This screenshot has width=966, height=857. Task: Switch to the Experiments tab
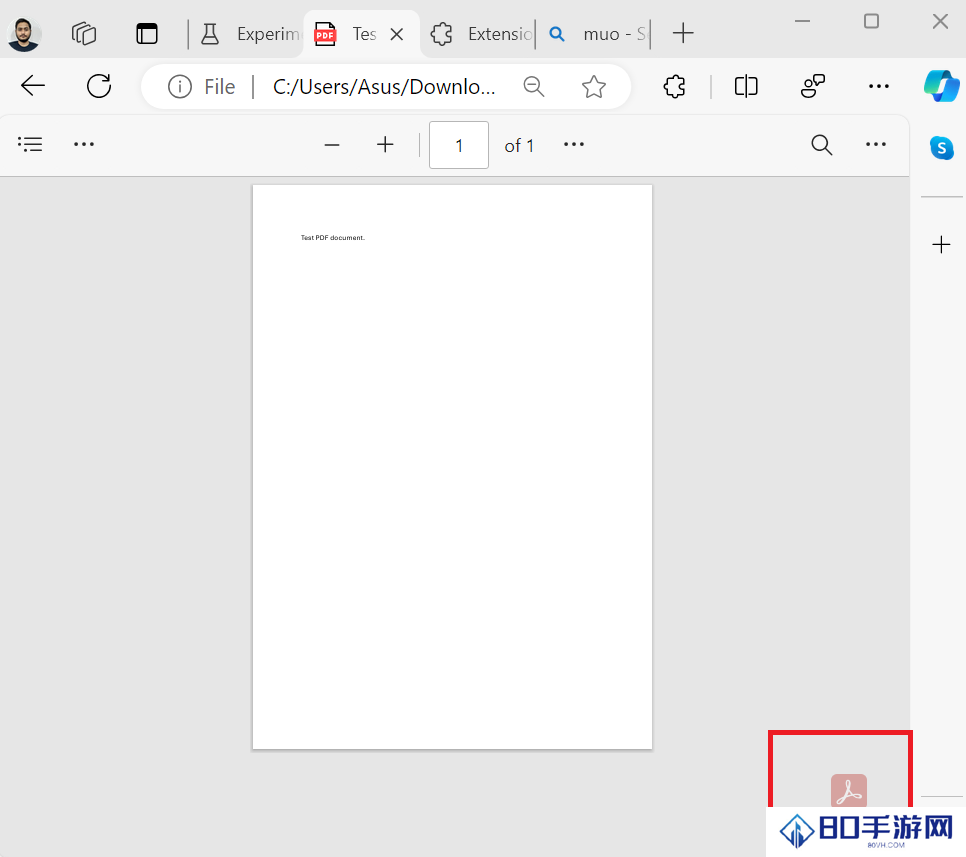coord(250,34)
